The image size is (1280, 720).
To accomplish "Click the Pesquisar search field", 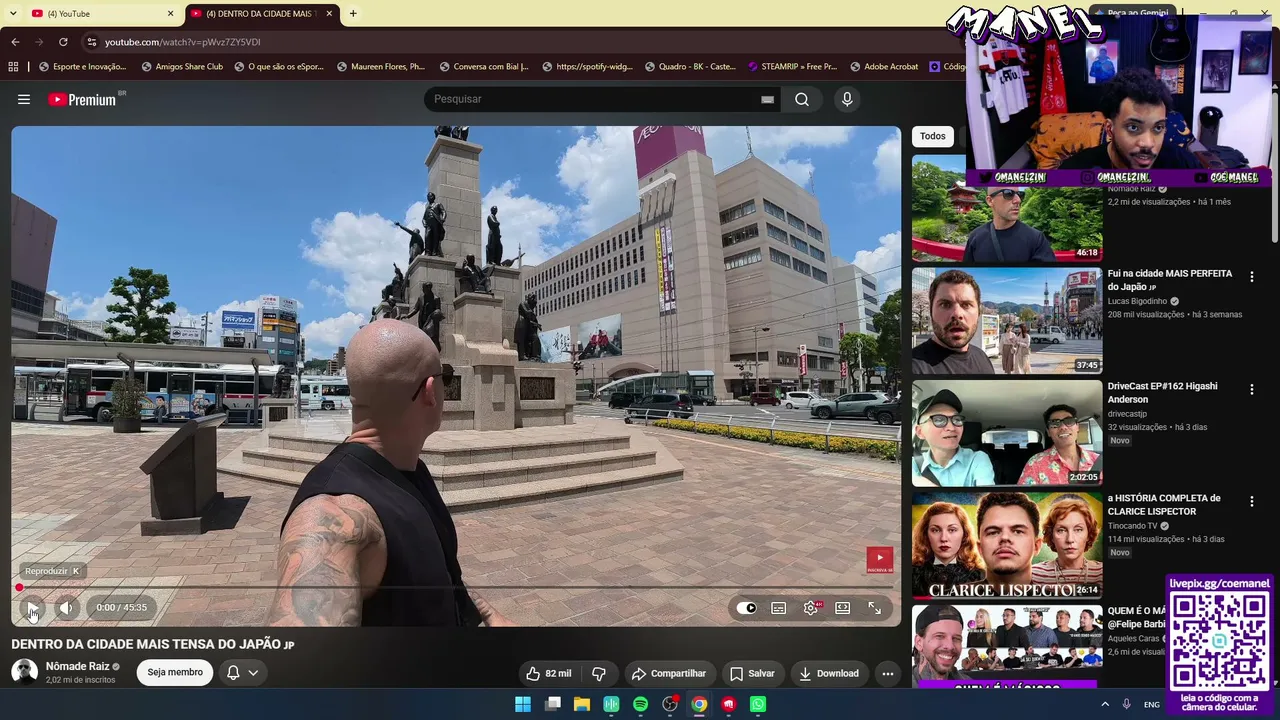I will [x=592, y=99].
